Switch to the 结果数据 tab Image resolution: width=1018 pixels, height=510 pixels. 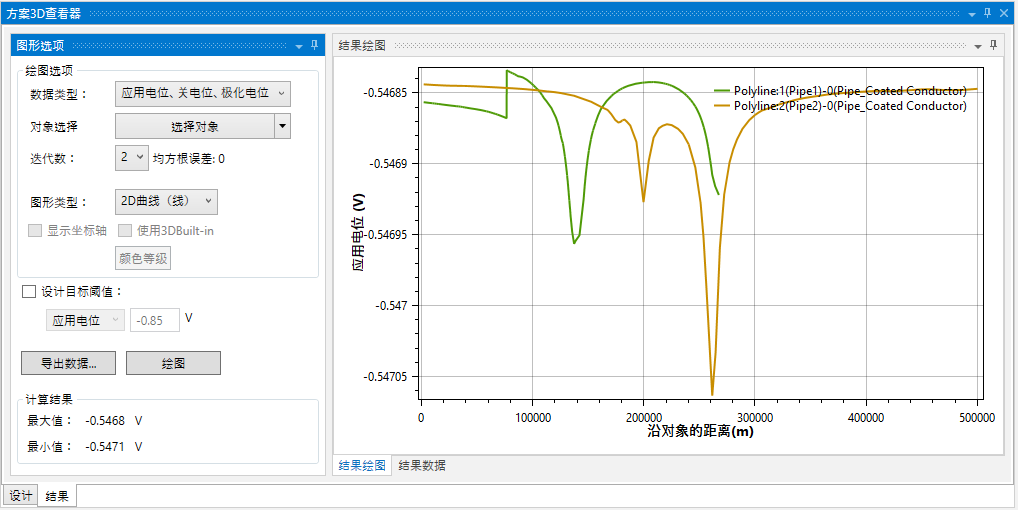point(422,465)
